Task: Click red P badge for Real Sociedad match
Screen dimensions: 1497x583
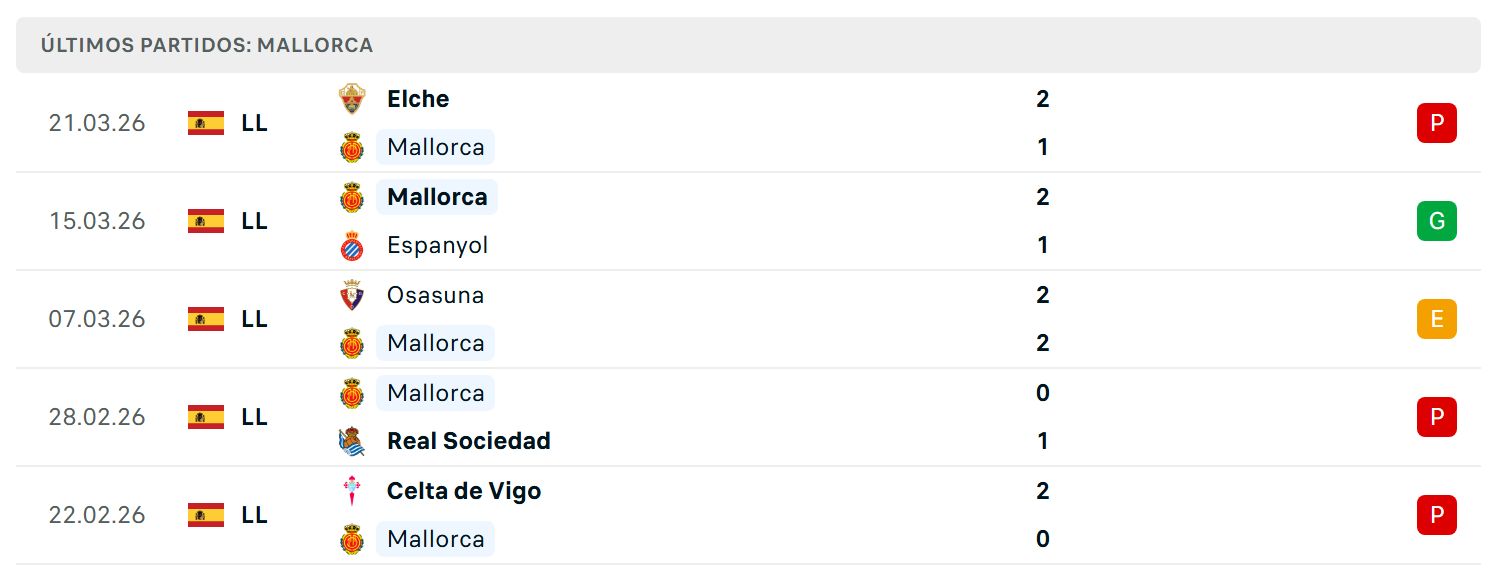Action: [1436, 417]
